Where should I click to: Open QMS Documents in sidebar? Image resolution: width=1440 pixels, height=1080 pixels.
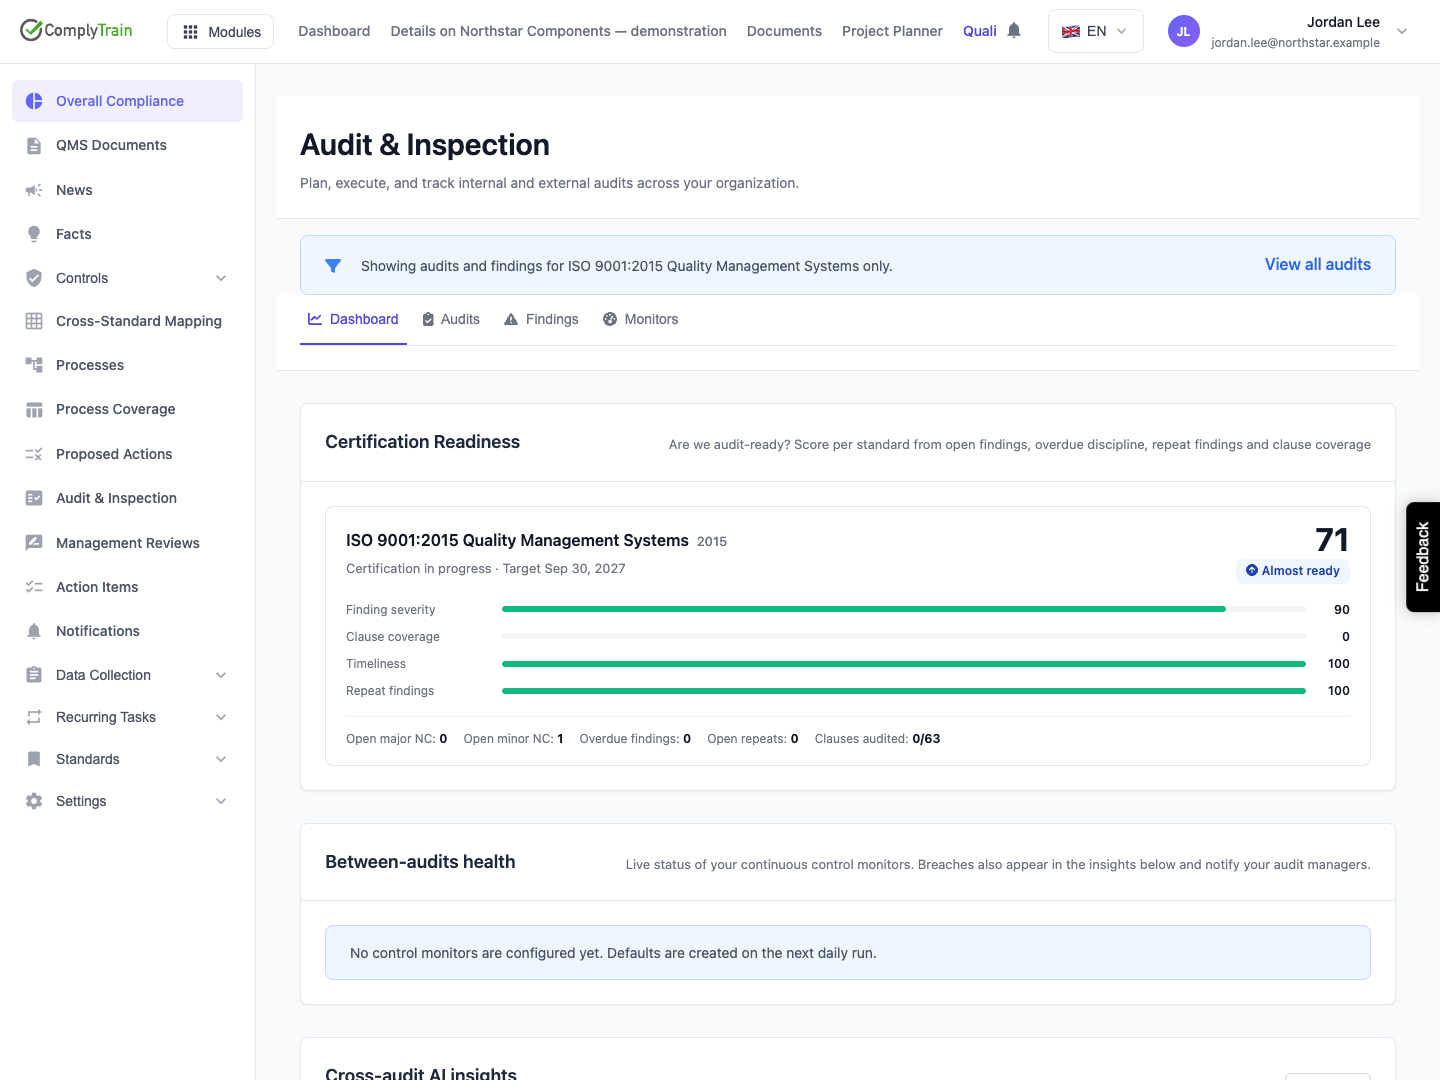[x=127, y=145]
